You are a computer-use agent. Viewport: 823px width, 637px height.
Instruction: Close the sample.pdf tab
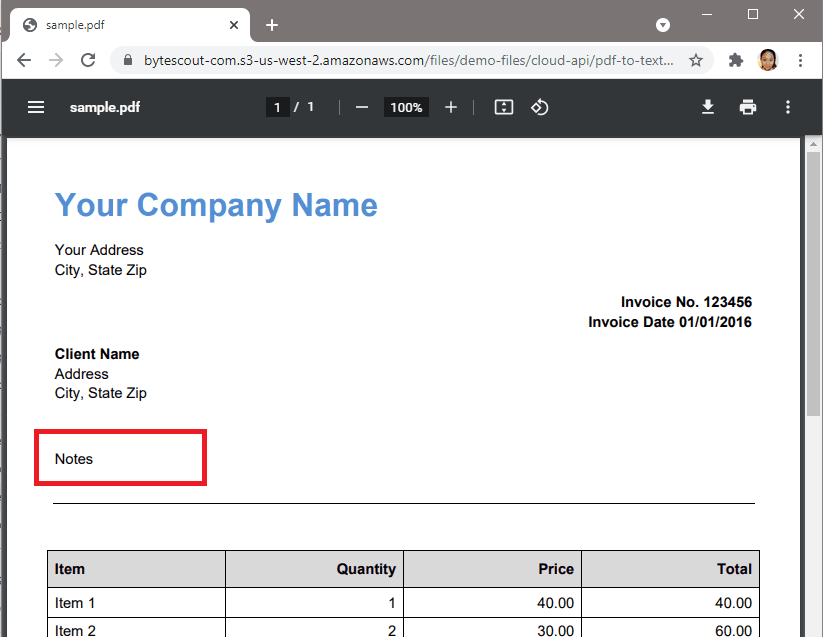click(x=233, y=25)
